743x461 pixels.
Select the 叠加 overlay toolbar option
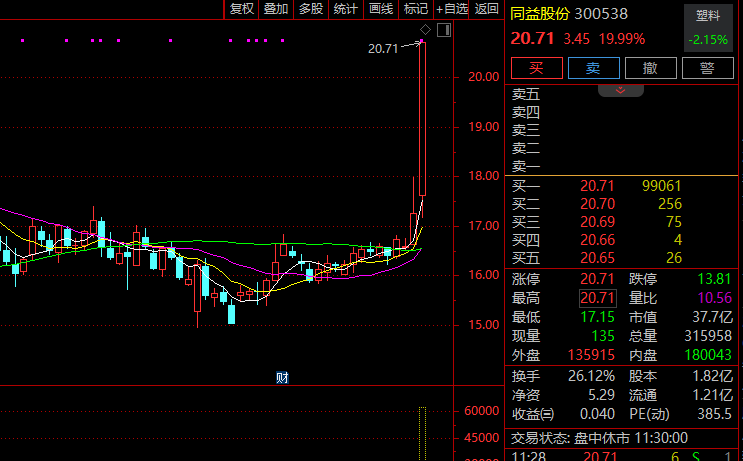(x=276, y=9)
